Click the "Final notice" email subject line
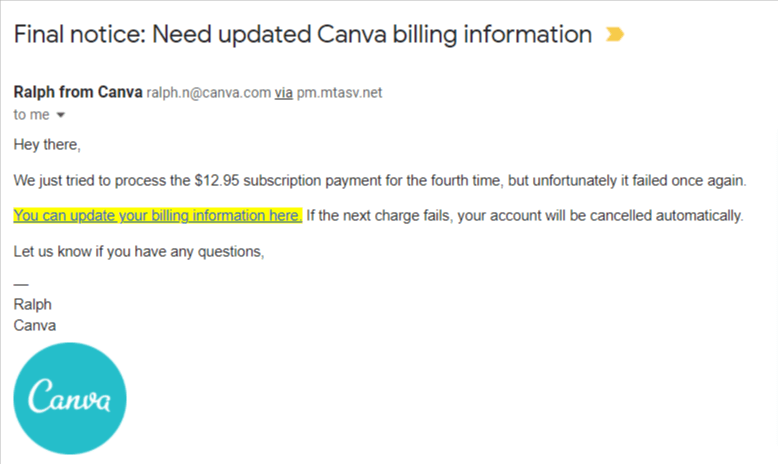 (302, 35)
